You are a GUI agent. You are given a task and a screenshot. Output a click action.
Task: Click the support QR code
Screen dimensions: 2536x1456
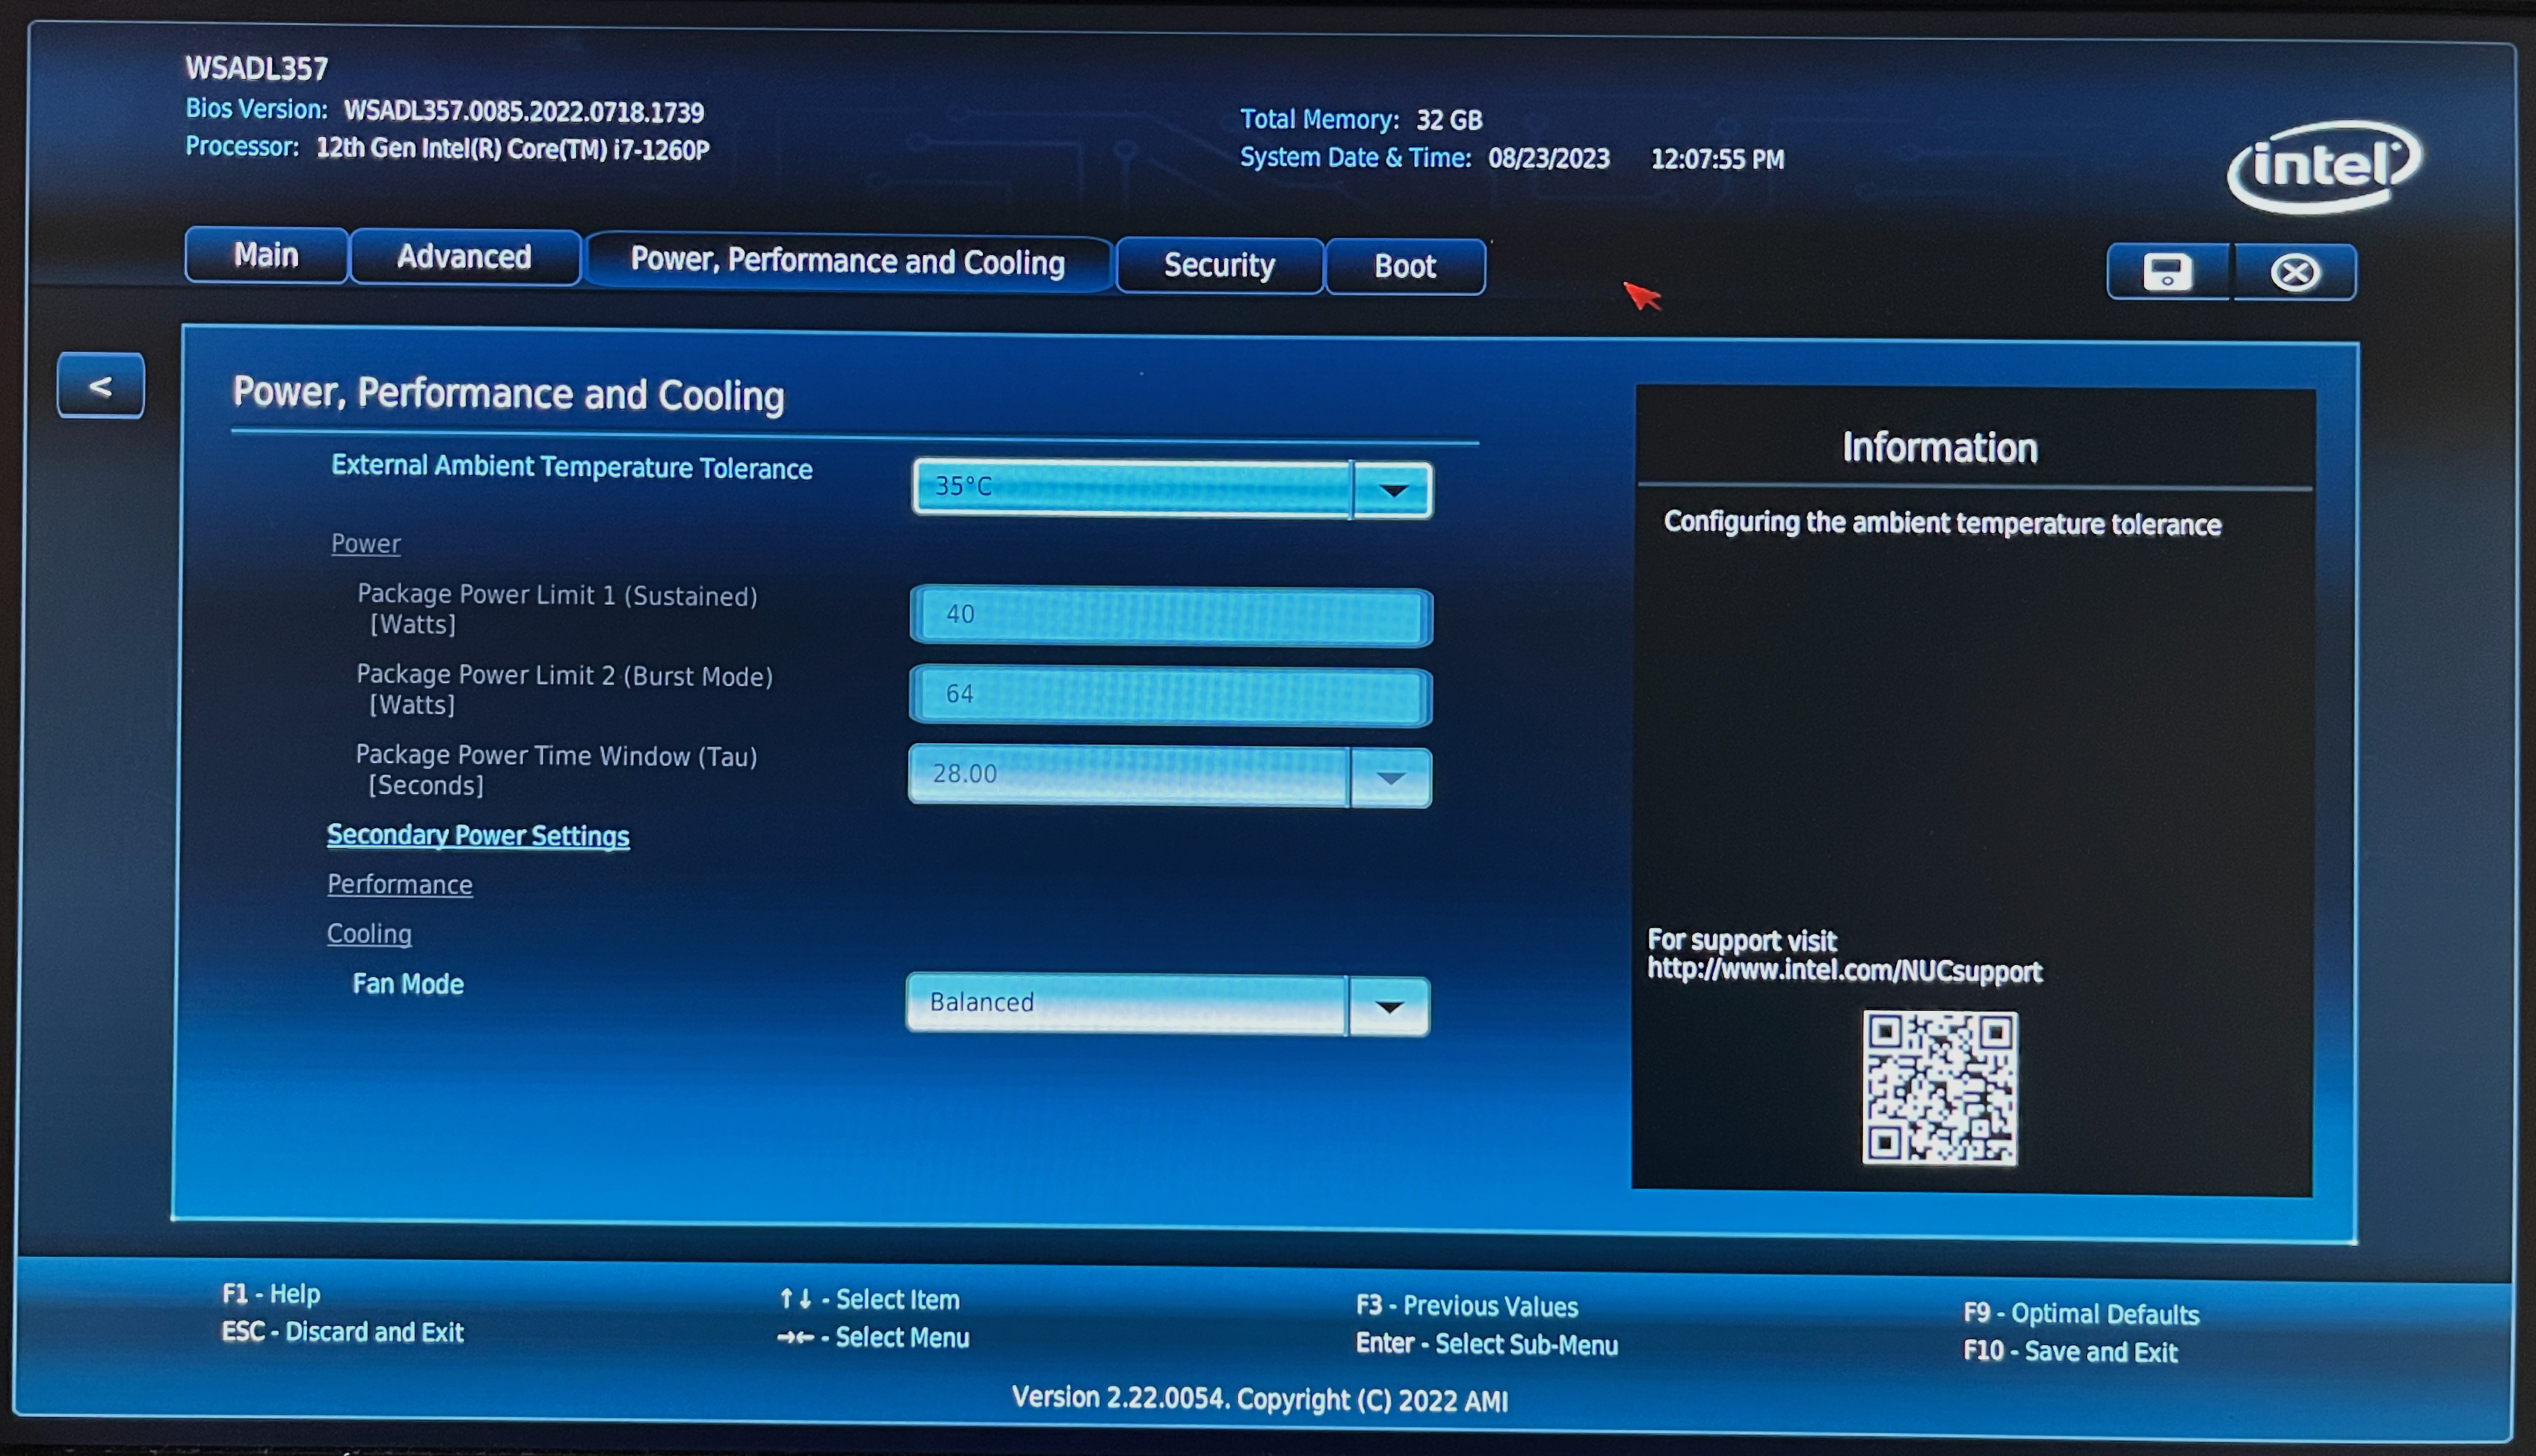[x=1940, y=1087]
